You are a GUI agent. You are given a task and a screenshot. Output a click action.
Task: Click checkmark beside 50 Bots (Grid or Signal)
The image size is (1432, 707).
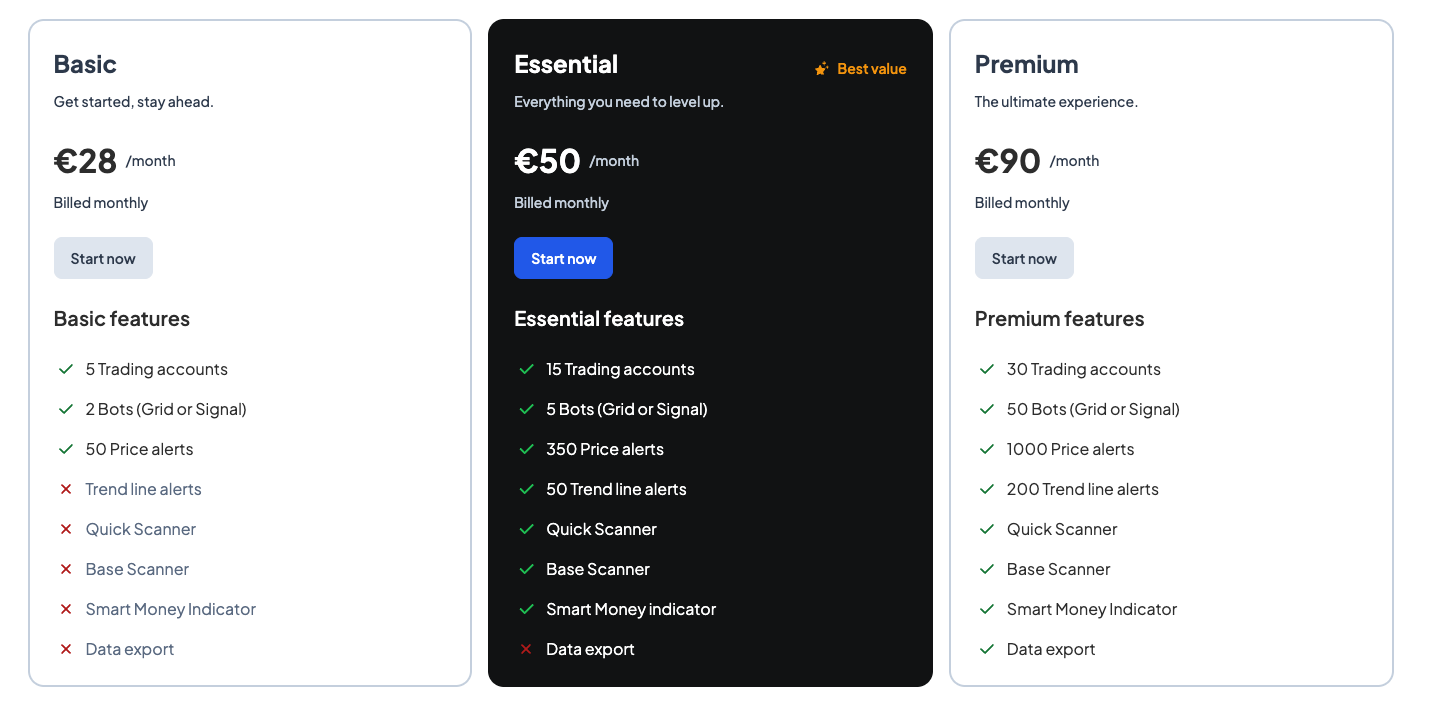tap(987, 409)
